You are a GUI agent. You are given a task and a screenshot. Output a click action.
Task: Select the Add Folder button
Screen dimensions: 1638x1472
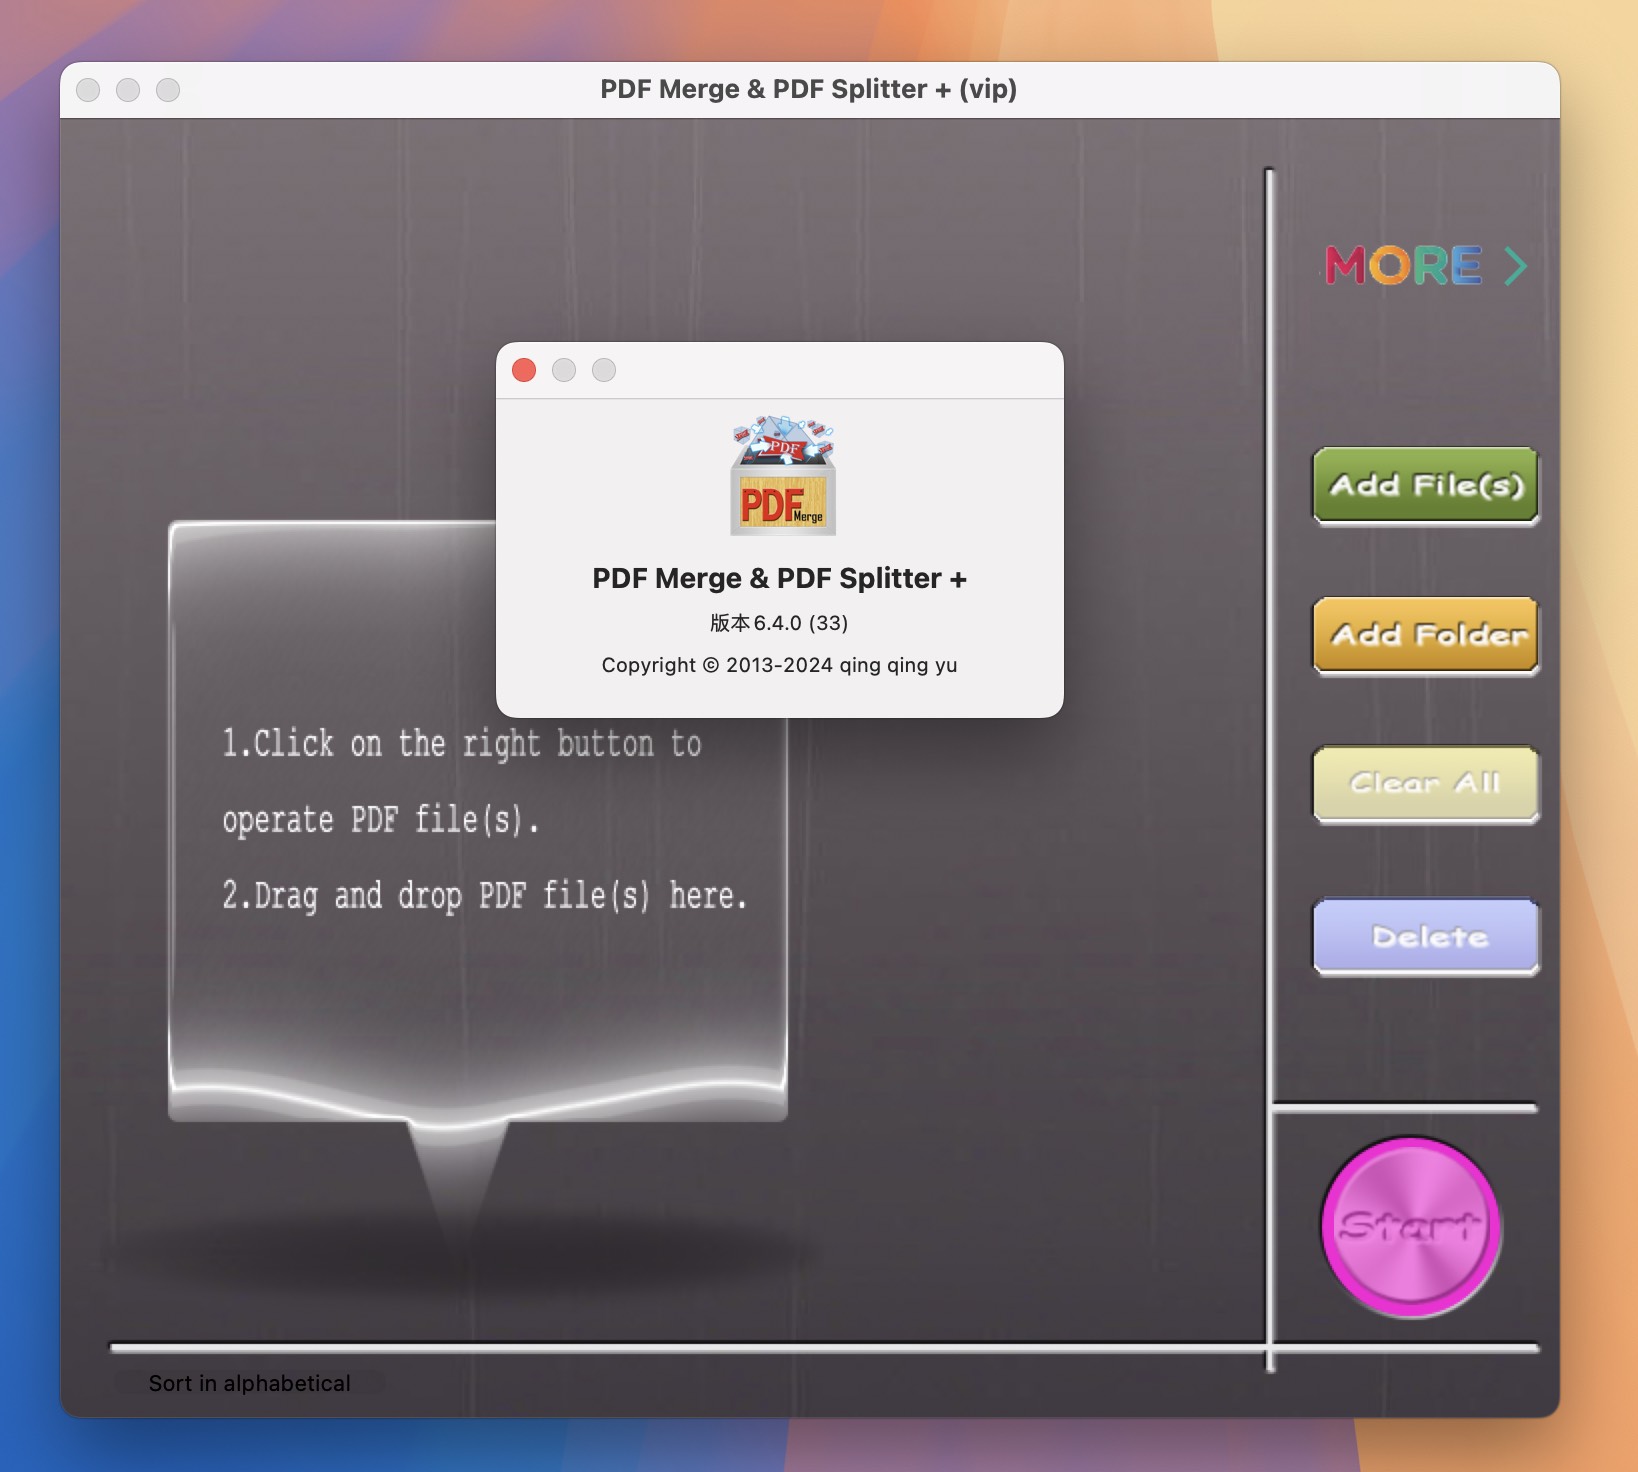1424,636
